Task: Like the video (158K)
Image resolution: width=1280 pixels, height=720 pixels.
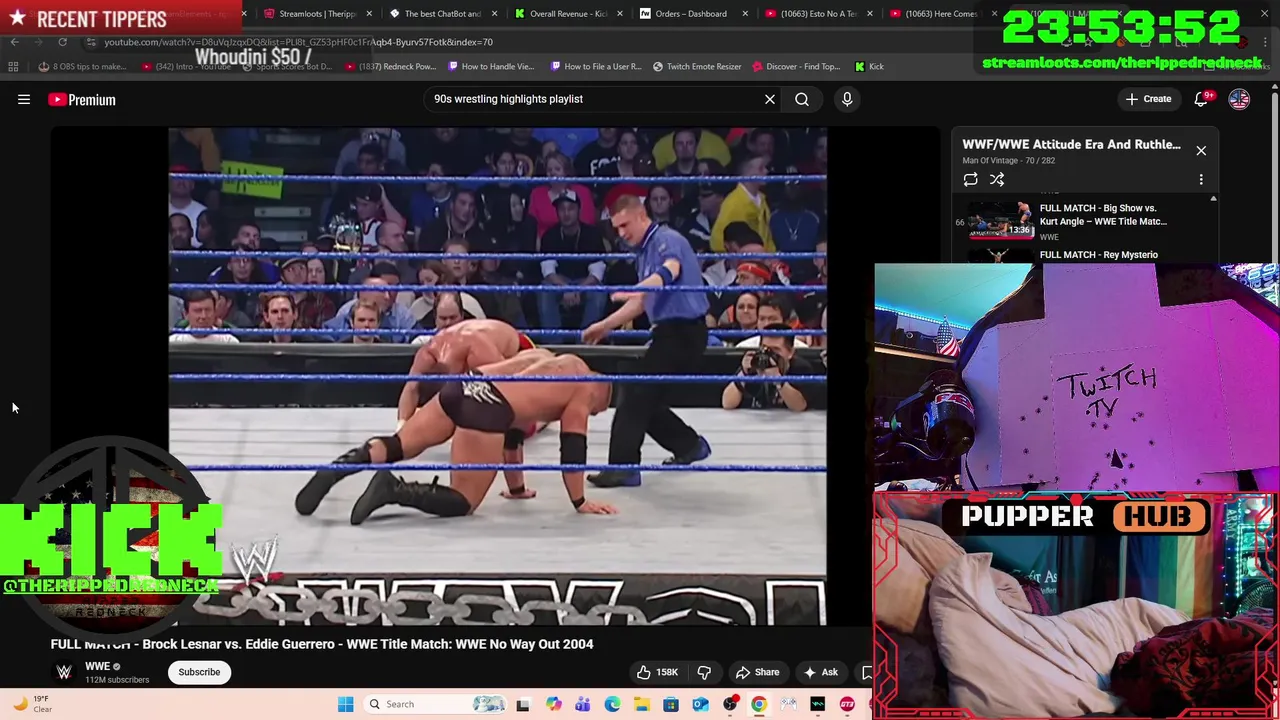Action: [657, 672]
